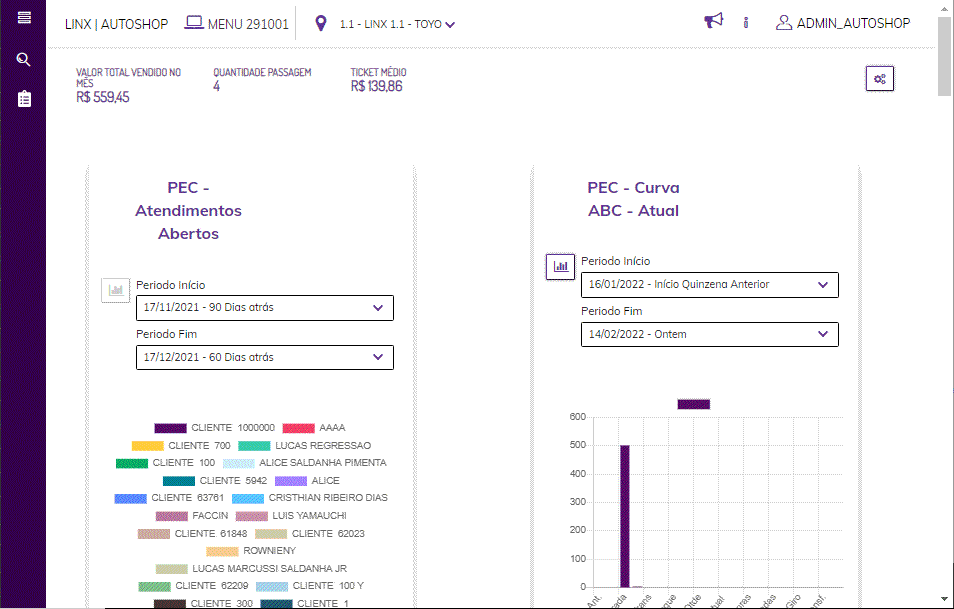Viewport: 954px width, 609px height.
Task: Toggle ALICE SALDANHA PIMENTA legend swatch
Action: click(238, 464)
